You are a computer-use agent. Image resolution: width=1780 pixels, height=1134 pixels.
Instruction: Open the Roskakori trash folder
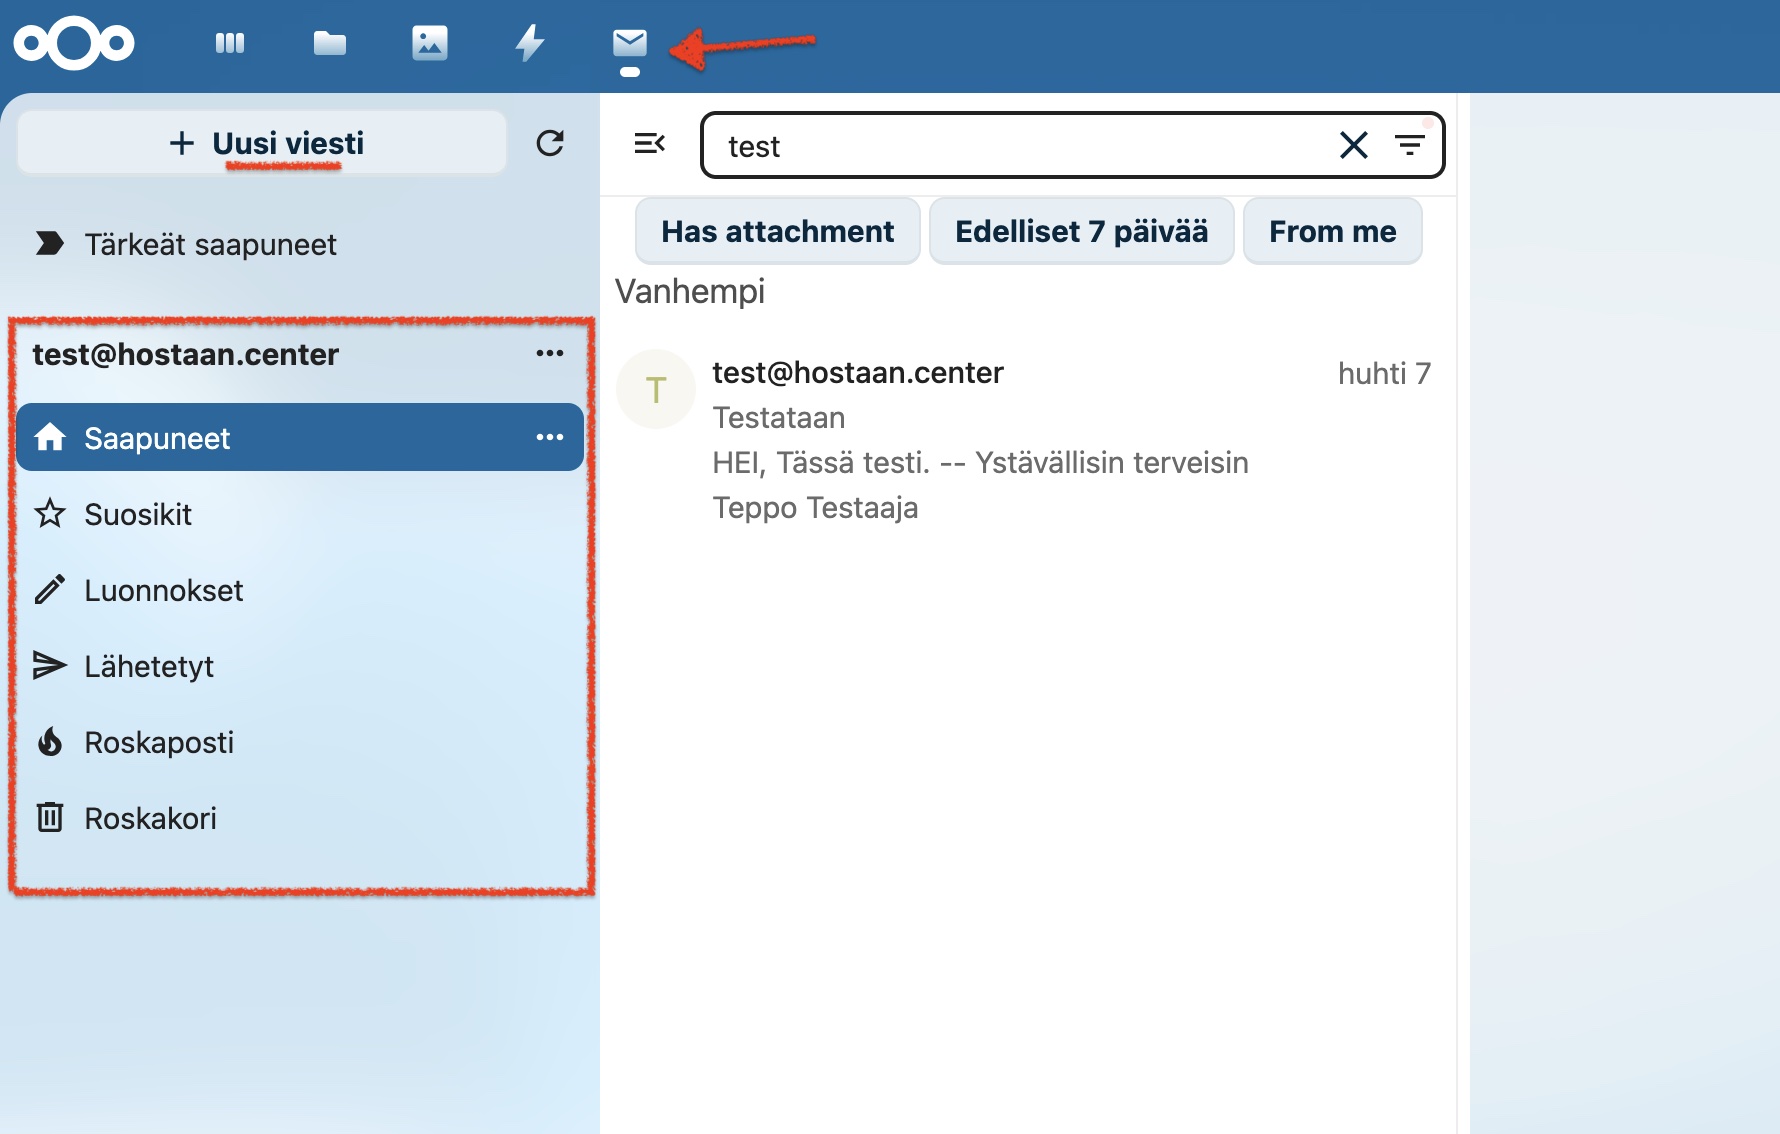(x=300, y=818)
